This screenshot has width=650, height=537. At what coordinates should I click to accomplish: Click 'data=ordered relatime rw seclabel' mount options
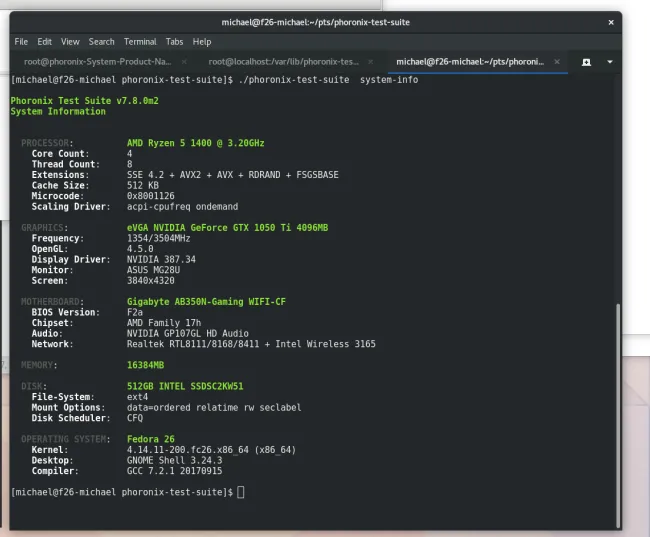tap(214, 408)
